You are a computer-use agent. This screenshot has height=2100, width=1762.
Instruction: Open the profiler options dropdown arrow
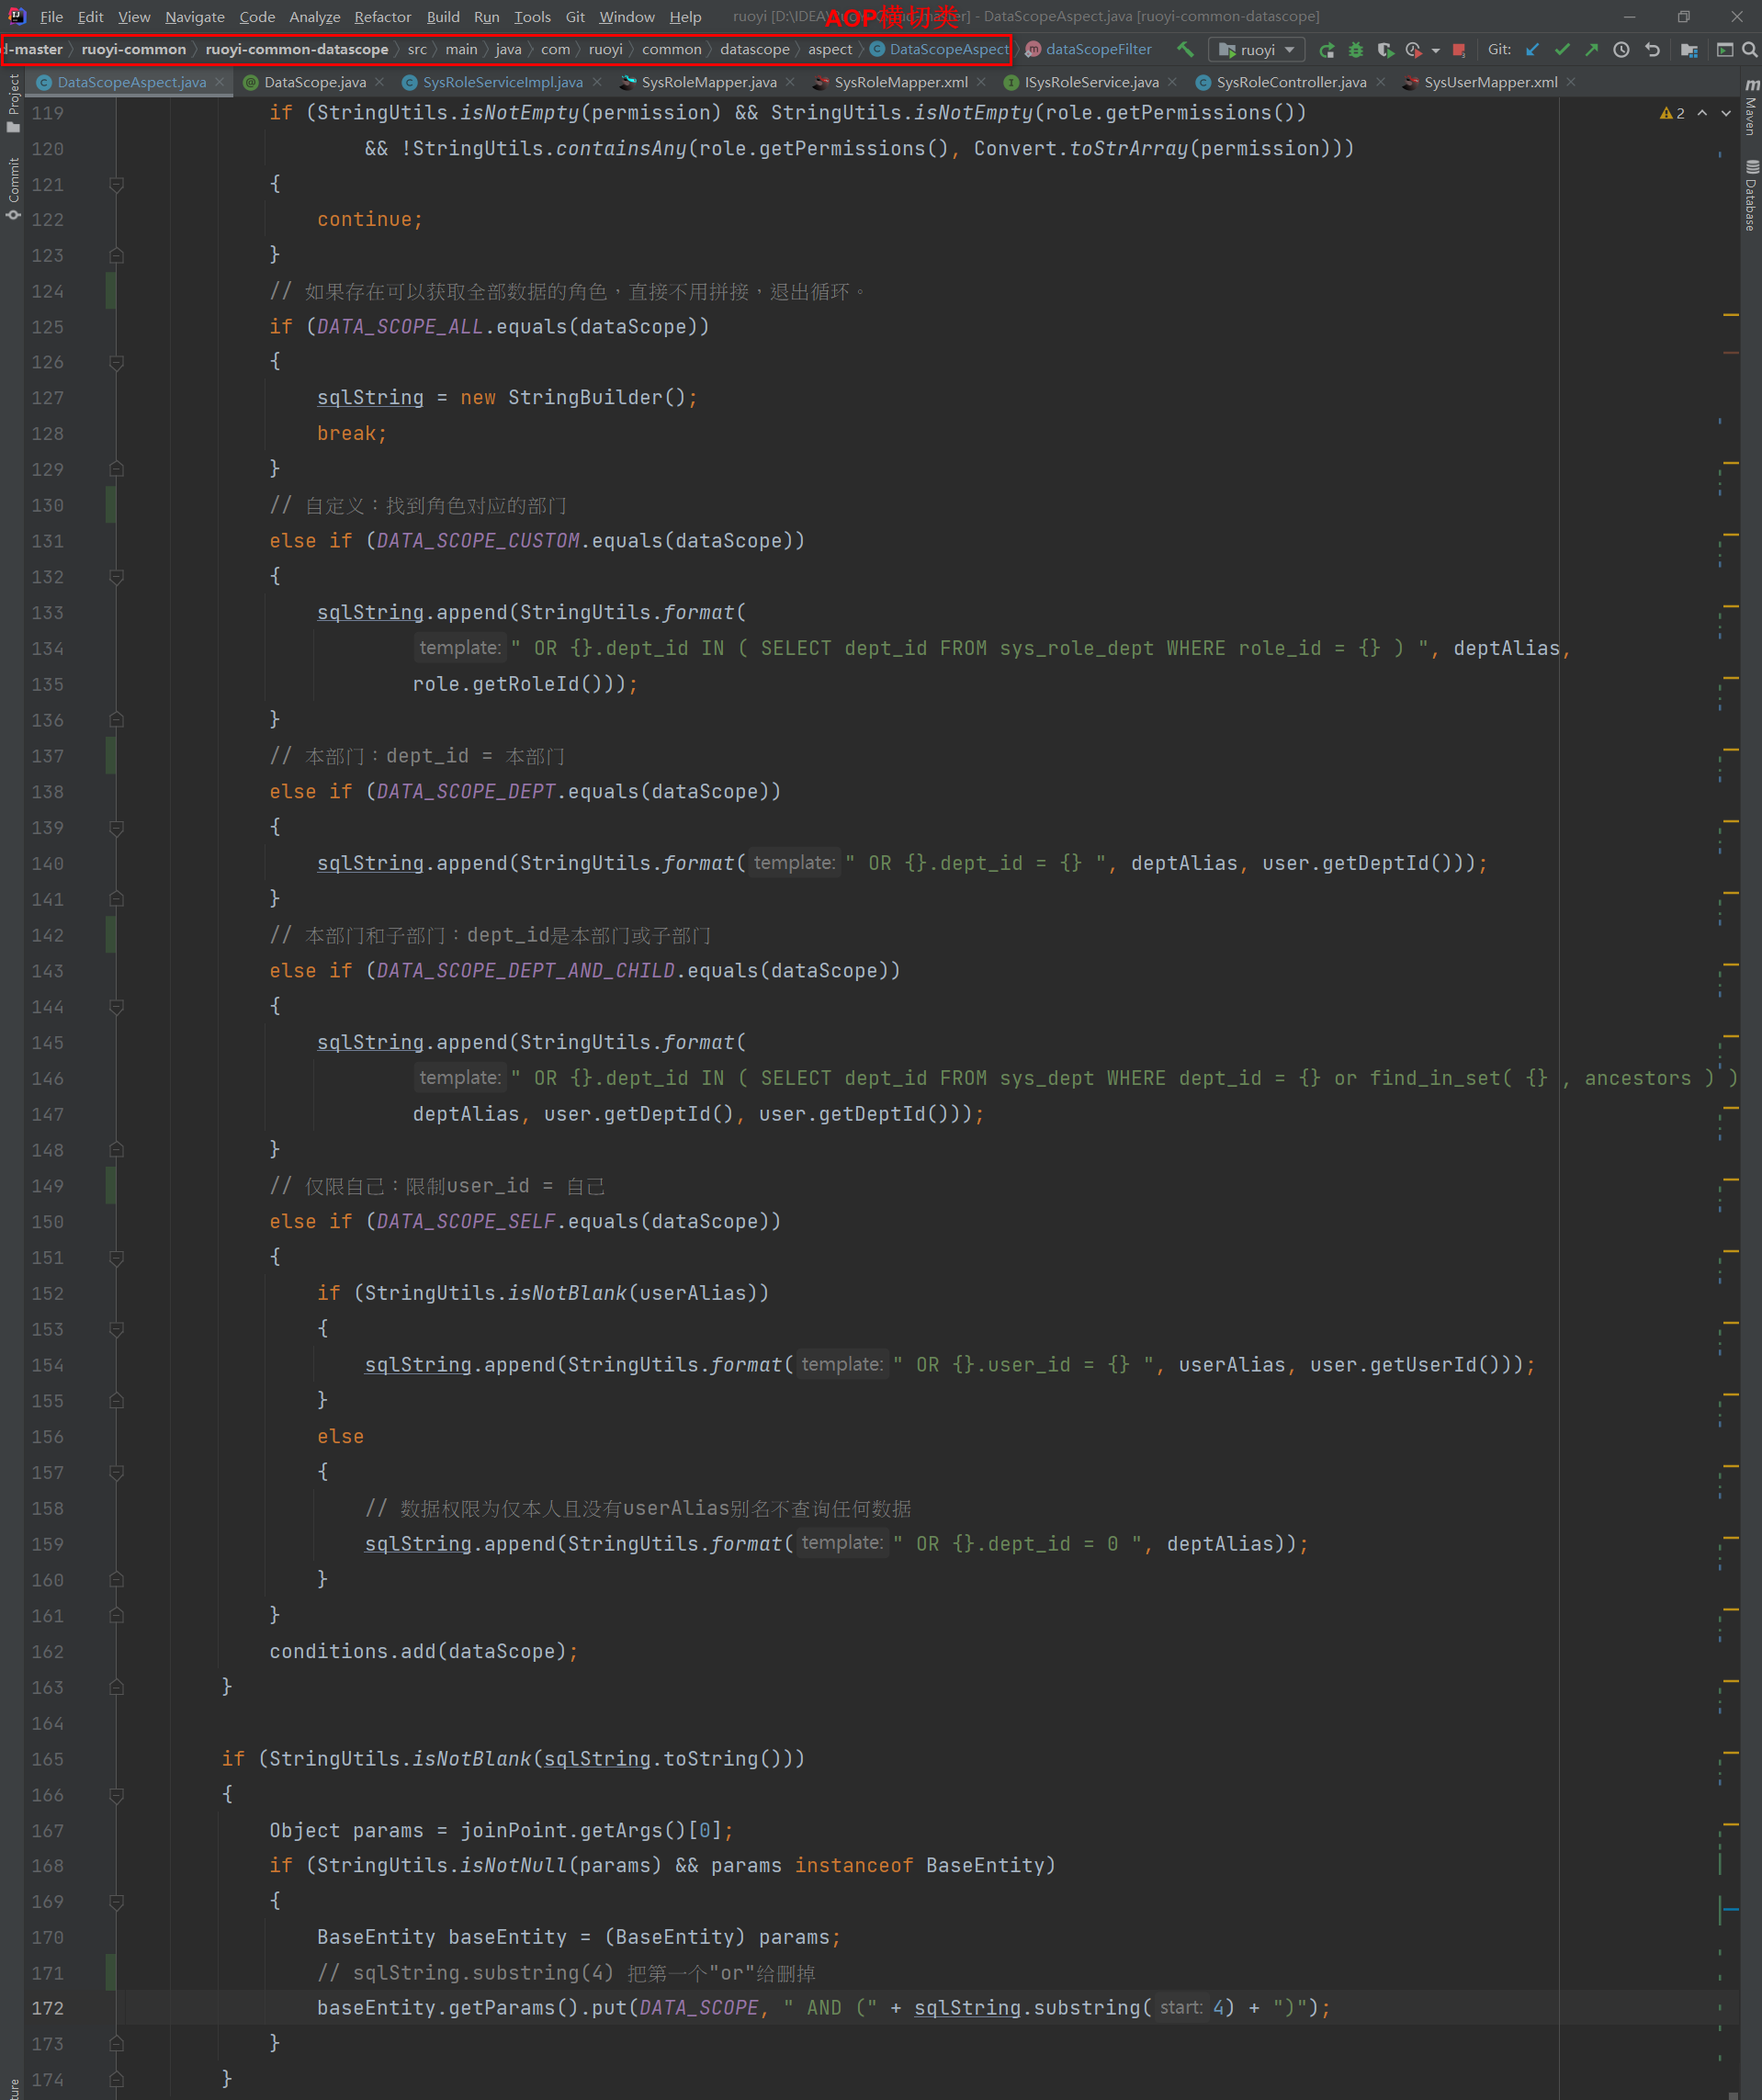coord(1436,50)
